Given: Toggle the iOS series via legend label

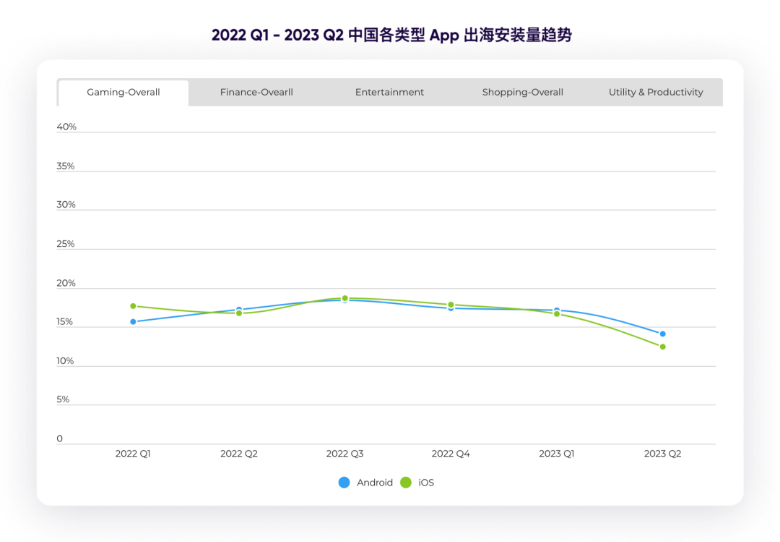Looking at the screenshot, I should (426, 482).
